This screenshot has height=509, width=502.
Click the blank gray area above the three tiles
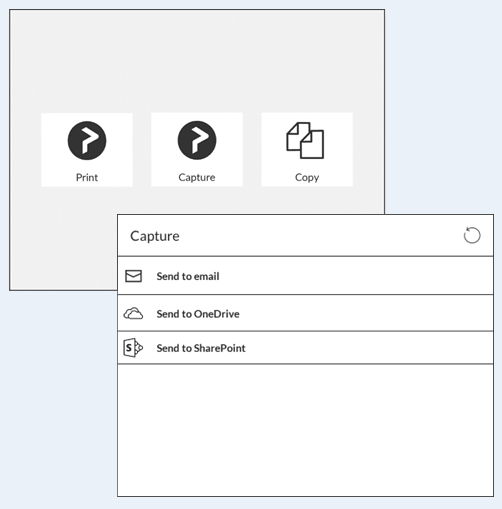tap(197, 62)
